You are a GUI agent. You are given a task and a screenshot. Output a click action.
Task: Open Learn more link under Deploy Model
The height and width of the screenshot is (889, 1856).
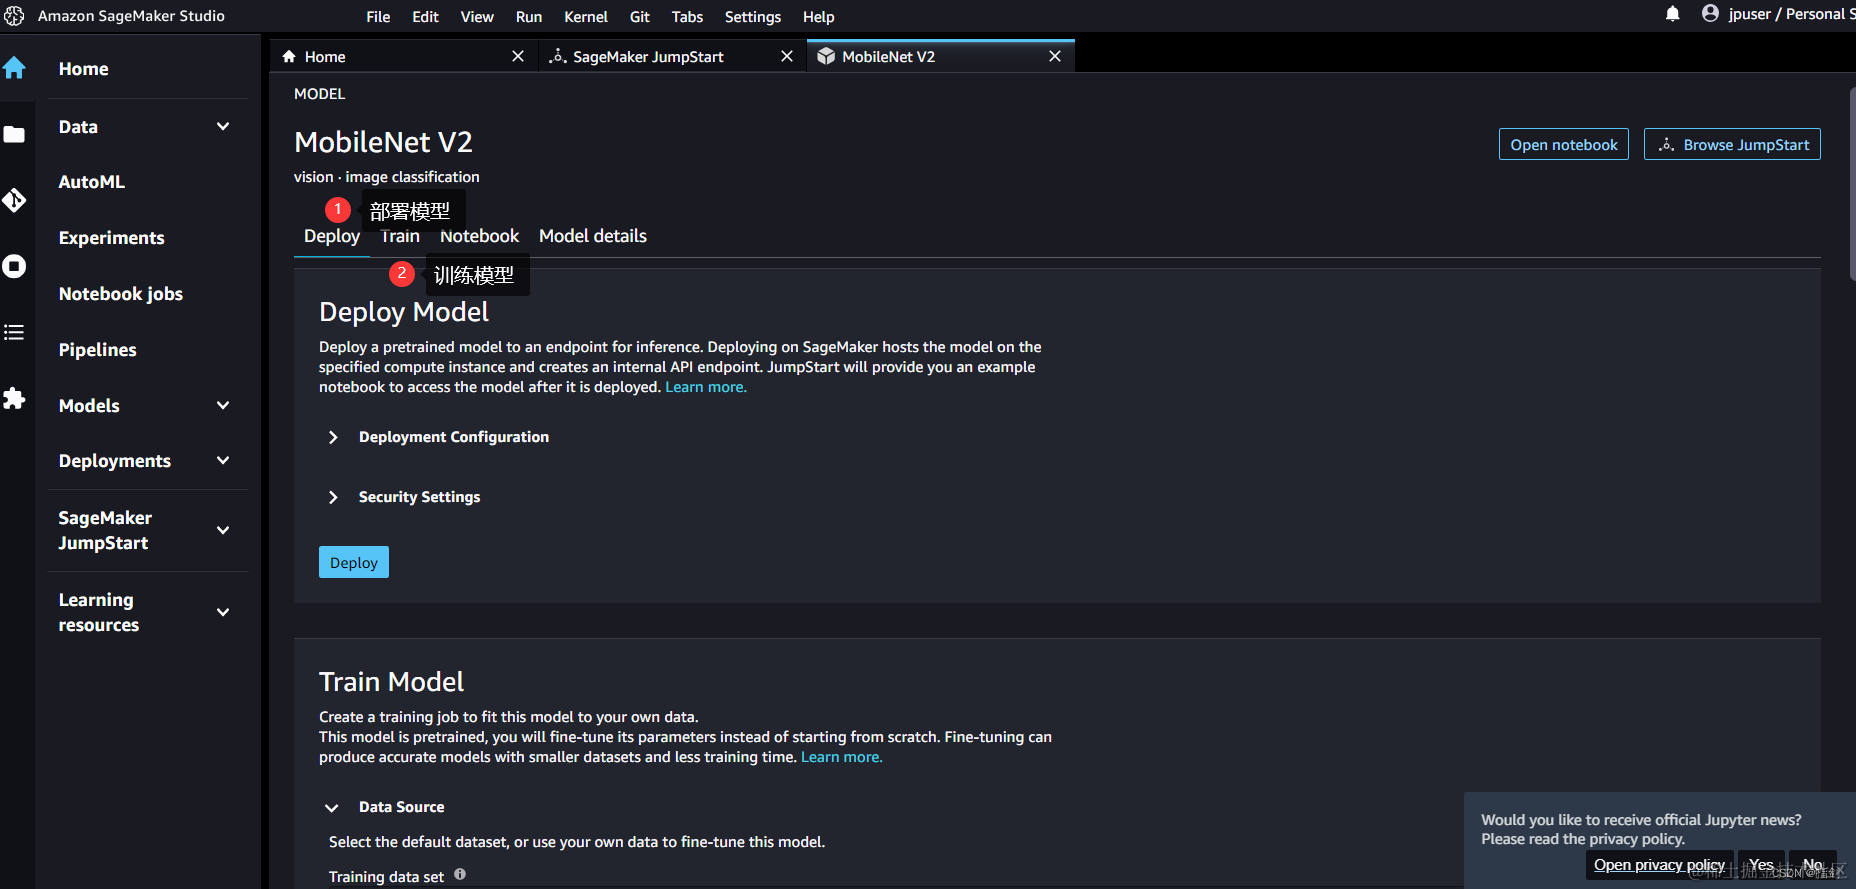706,387
